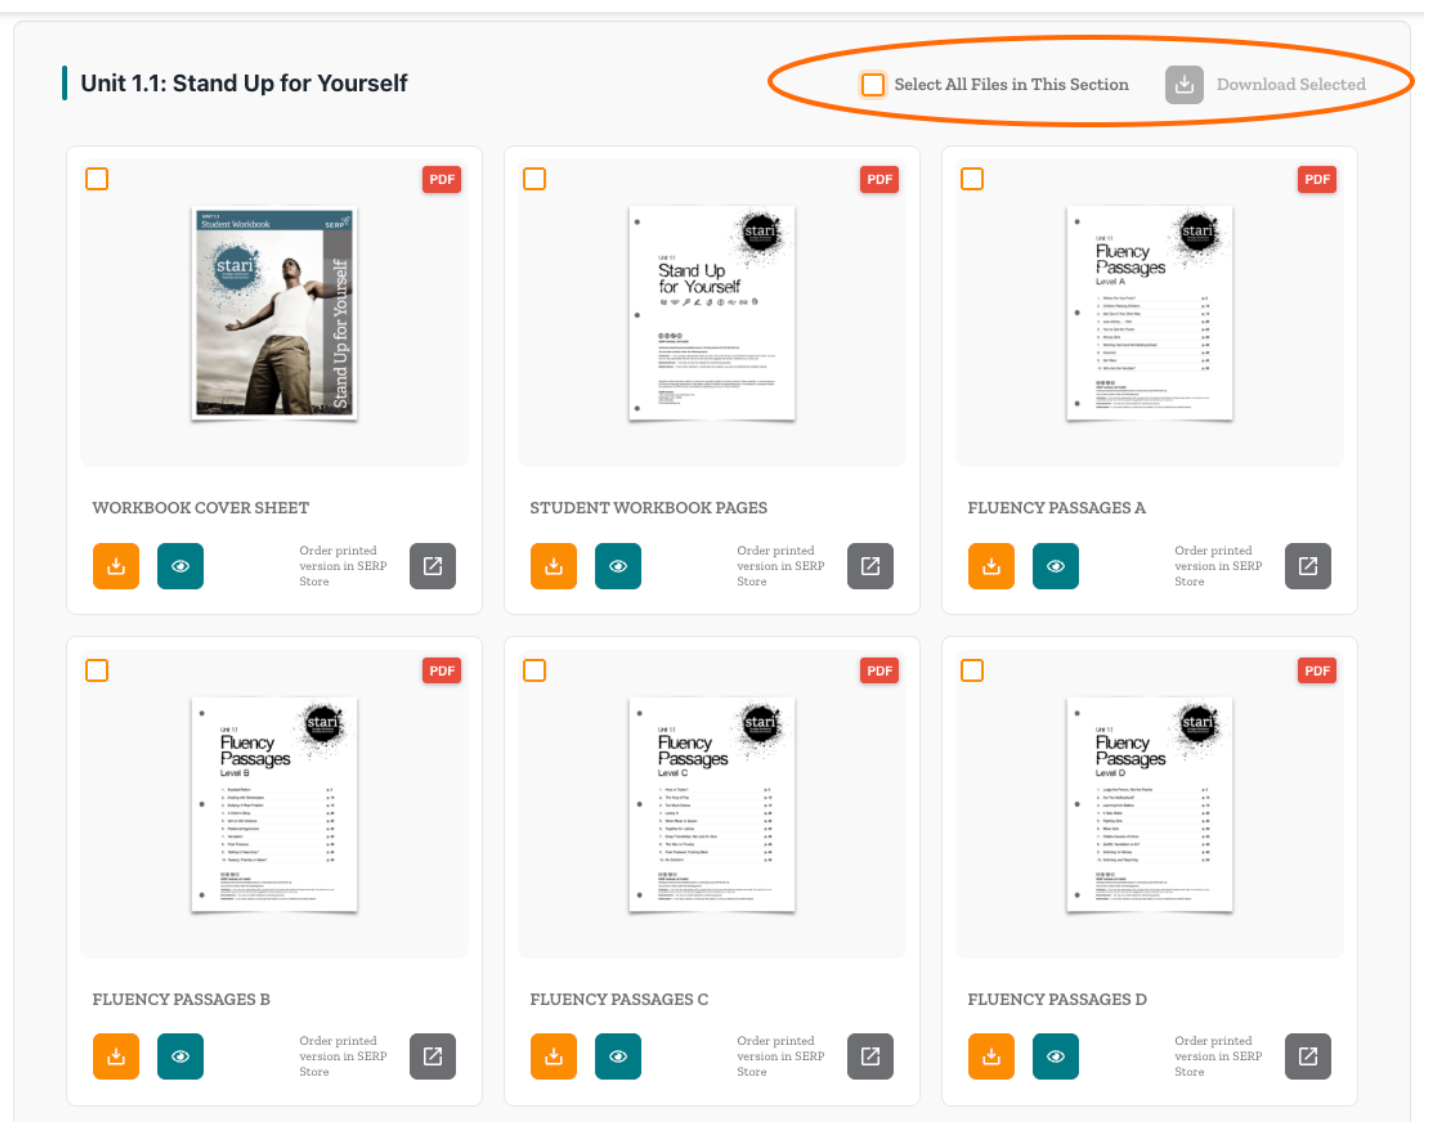Viewport: 1434px width, 1136px height.
Task: Preview Fluency Passages B with eye icon
Action: tap(180, 1056)
